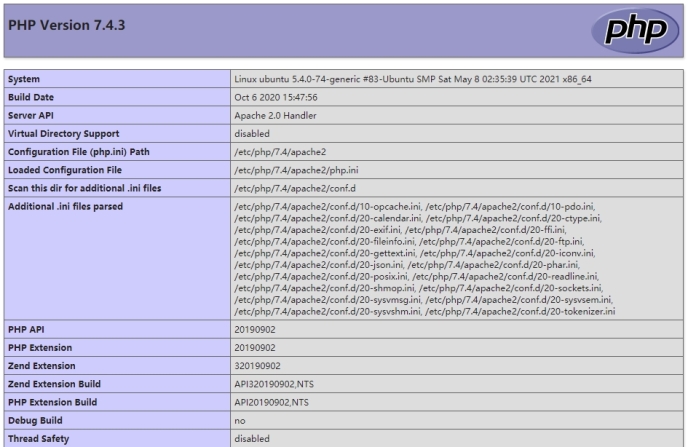Select the /etc/php/7.4/apache2/conf.d value
Screen dimensions: 688x447
coord(295,188)
